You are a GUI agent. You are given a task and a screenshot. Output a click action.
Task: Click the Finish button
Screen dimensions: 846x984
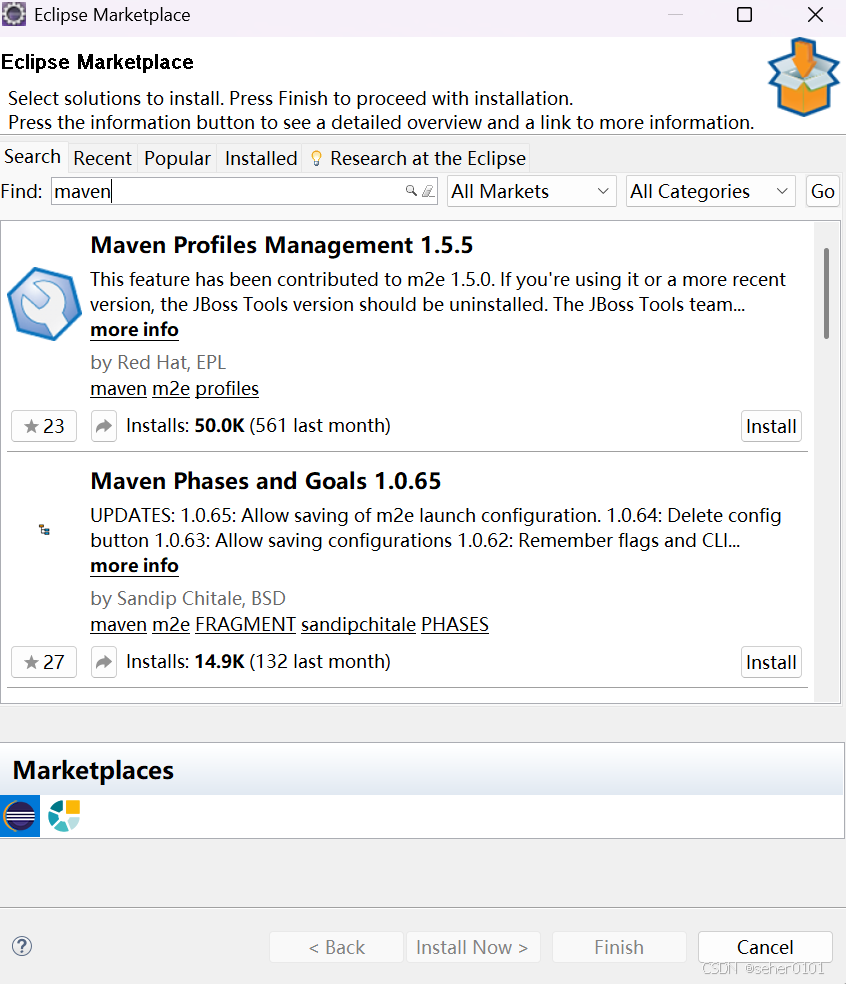(x=619, y=947)
